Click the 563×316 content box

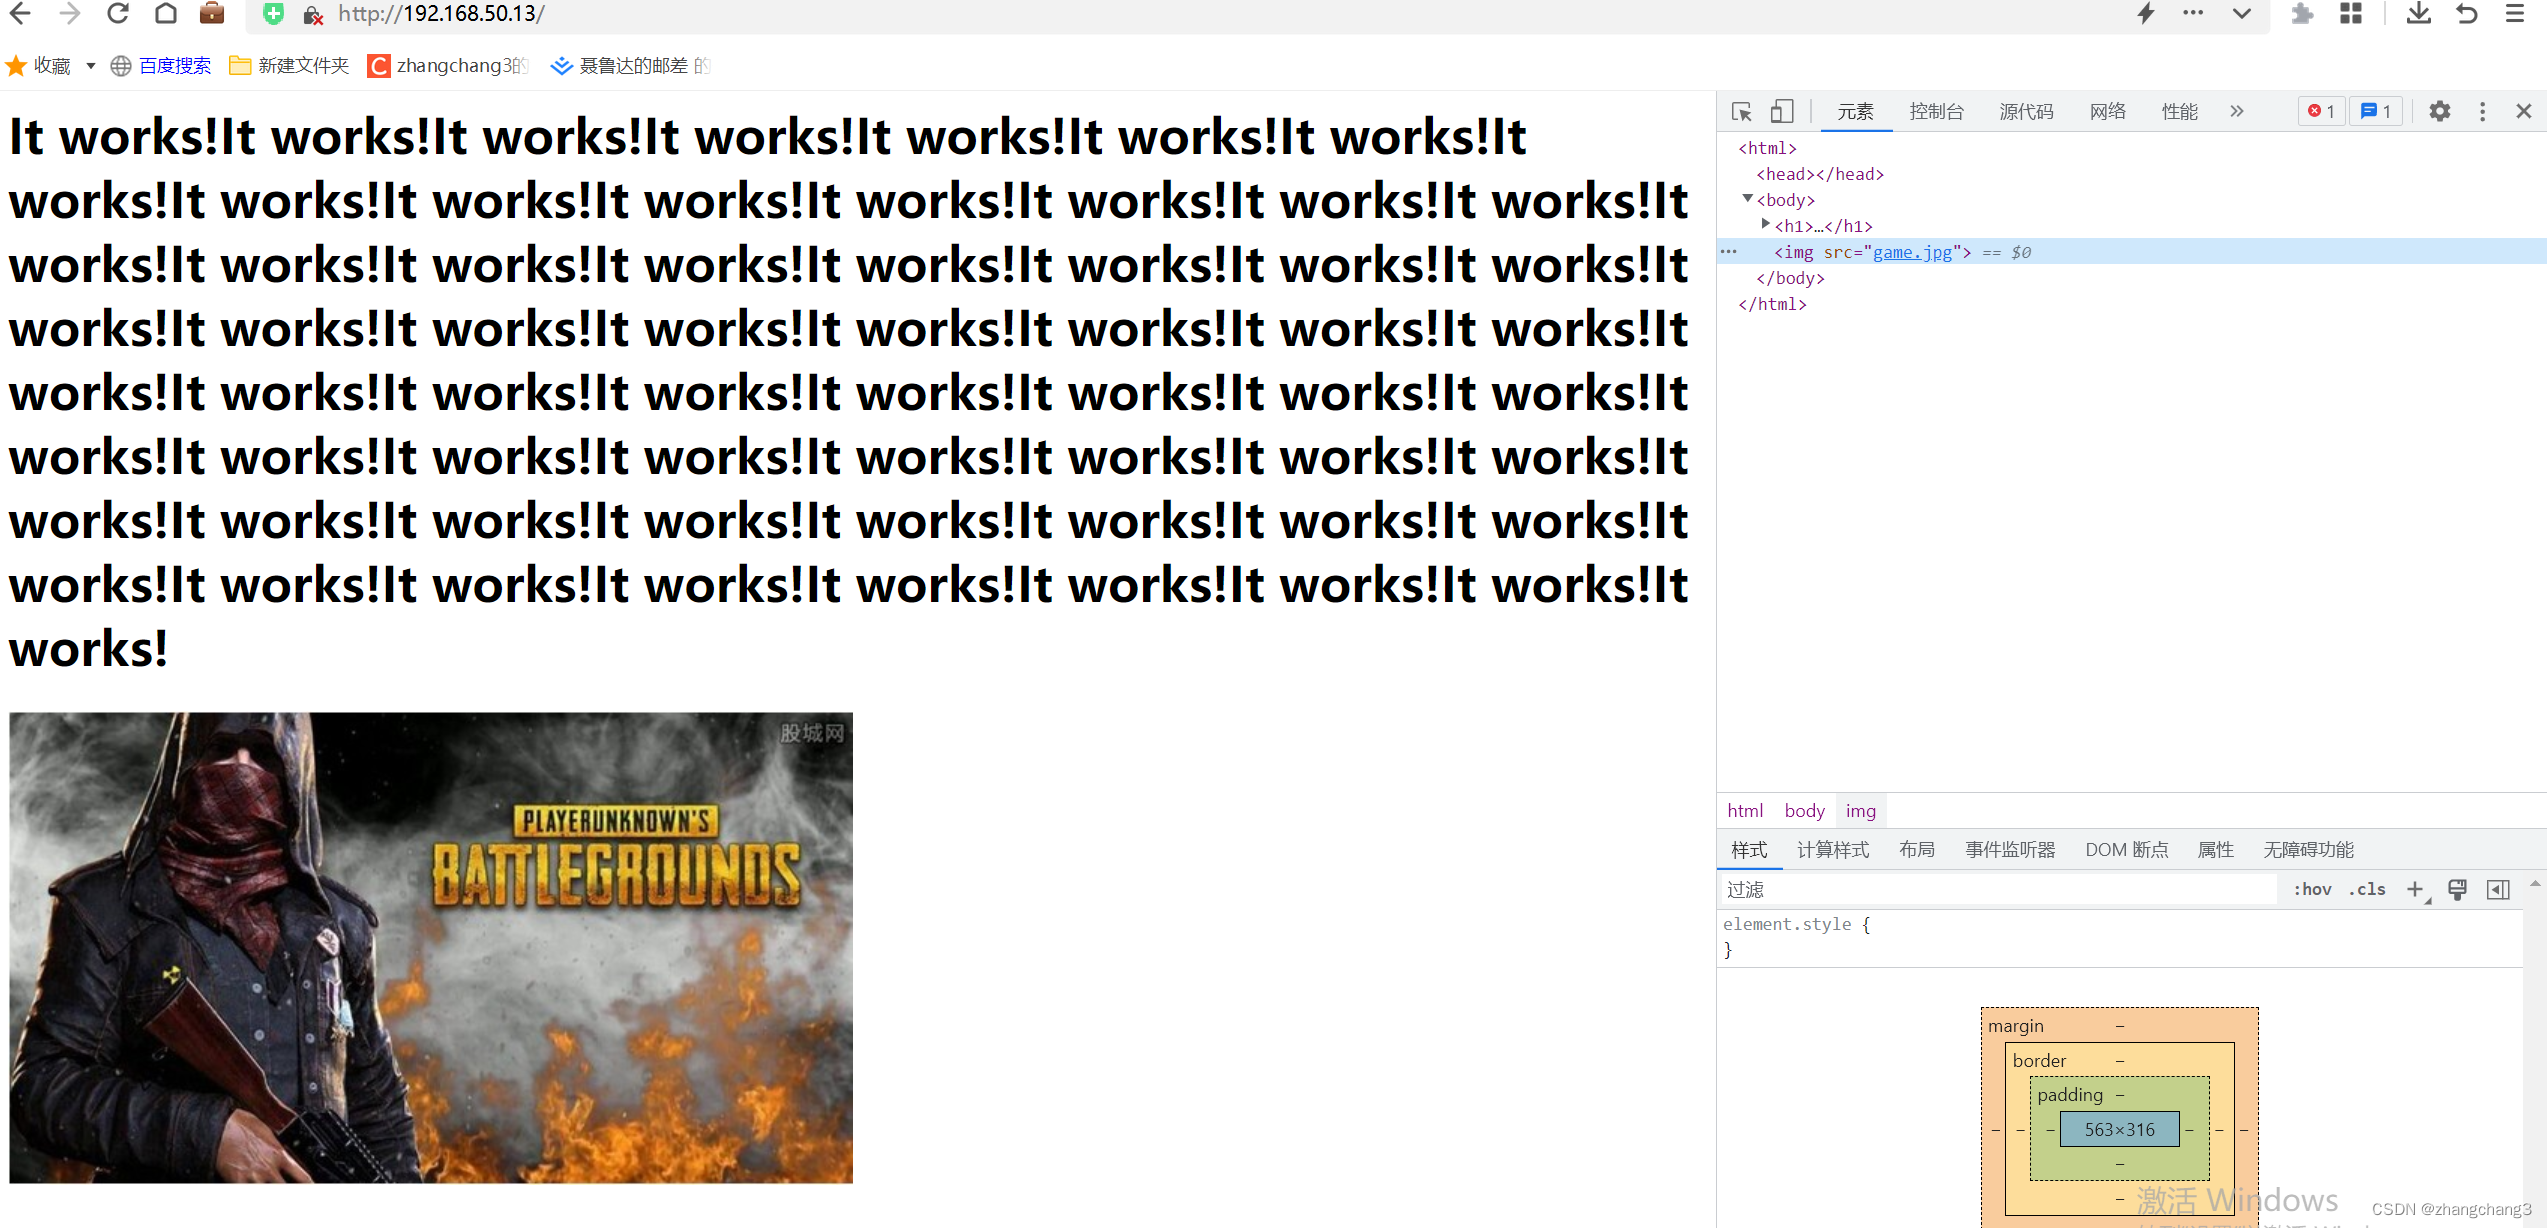click(x=2119, y=1129)
